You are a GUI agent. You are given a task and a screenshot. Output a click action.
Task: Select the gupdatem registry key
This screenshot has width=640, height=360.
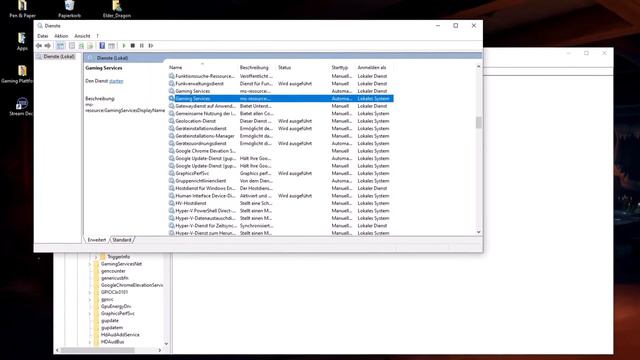click(x=111, y=327)
